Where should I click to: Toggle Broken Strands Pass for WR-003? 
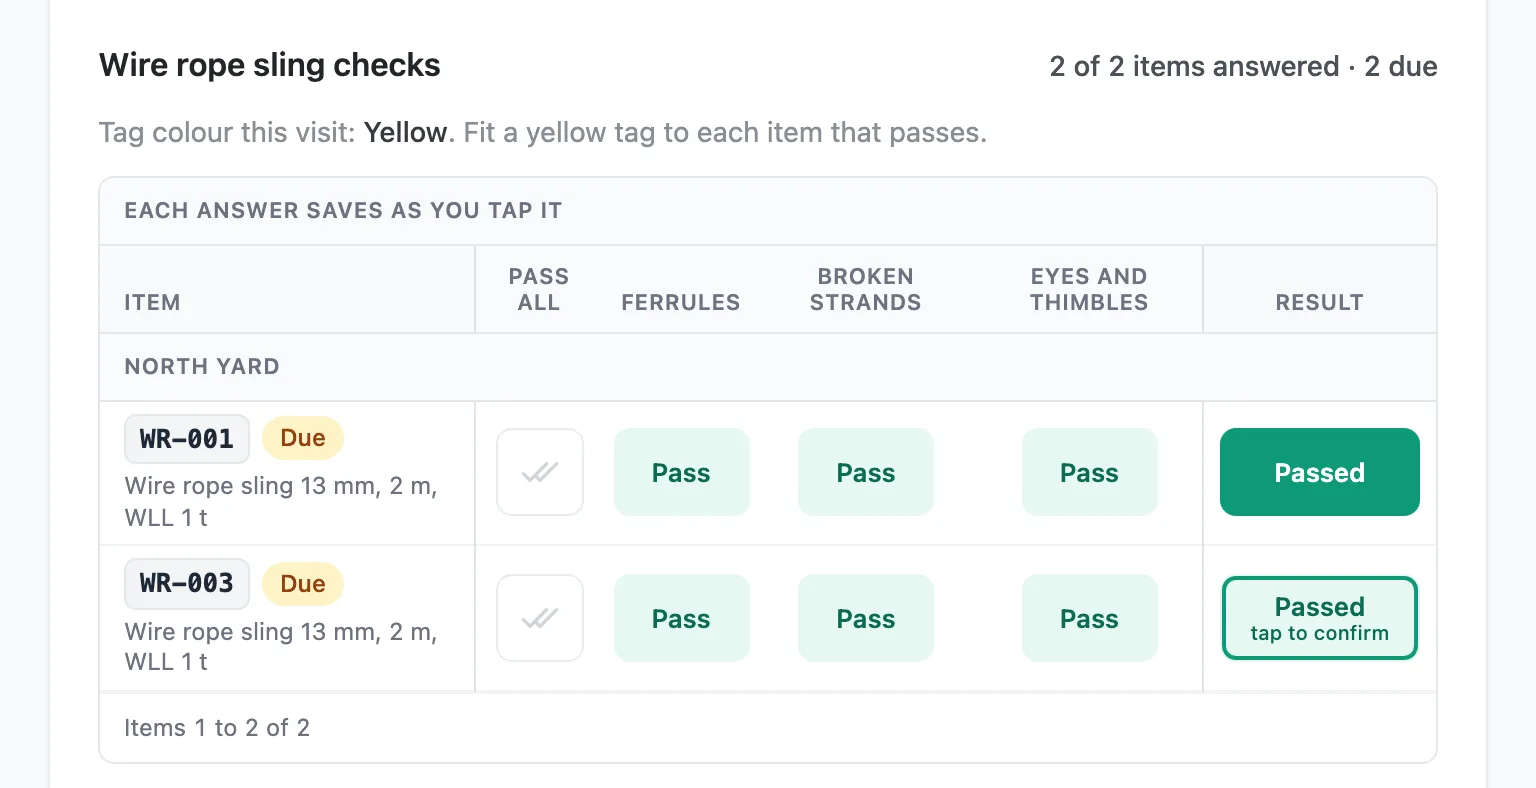(866, 618)
